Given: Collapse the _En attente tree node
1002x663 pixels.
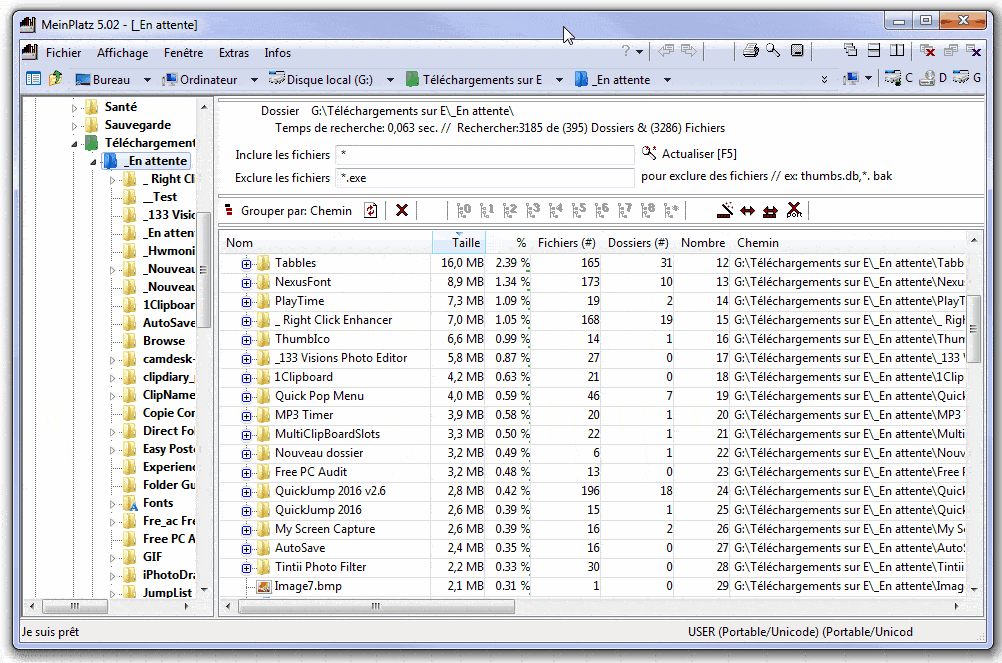Looking at the screenshot, I should click(x=93, y=162).
